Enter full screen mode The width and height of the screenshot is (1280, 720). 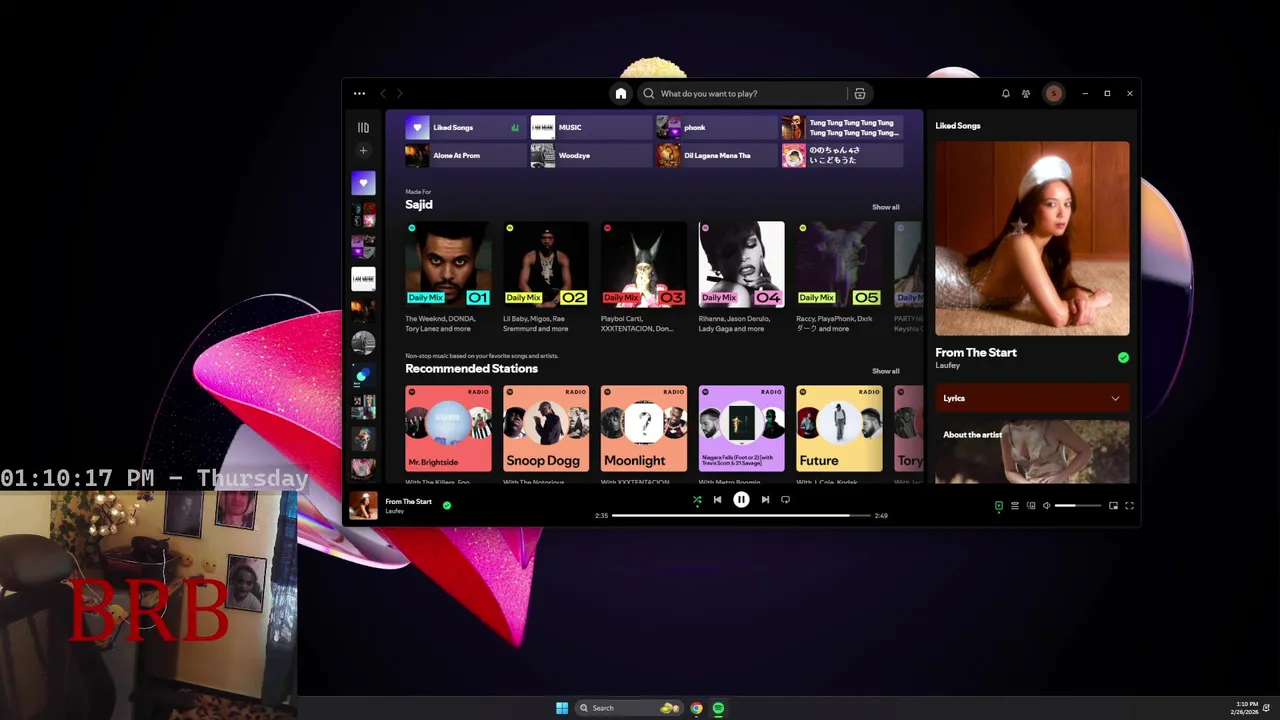(x=1129, y=506)
